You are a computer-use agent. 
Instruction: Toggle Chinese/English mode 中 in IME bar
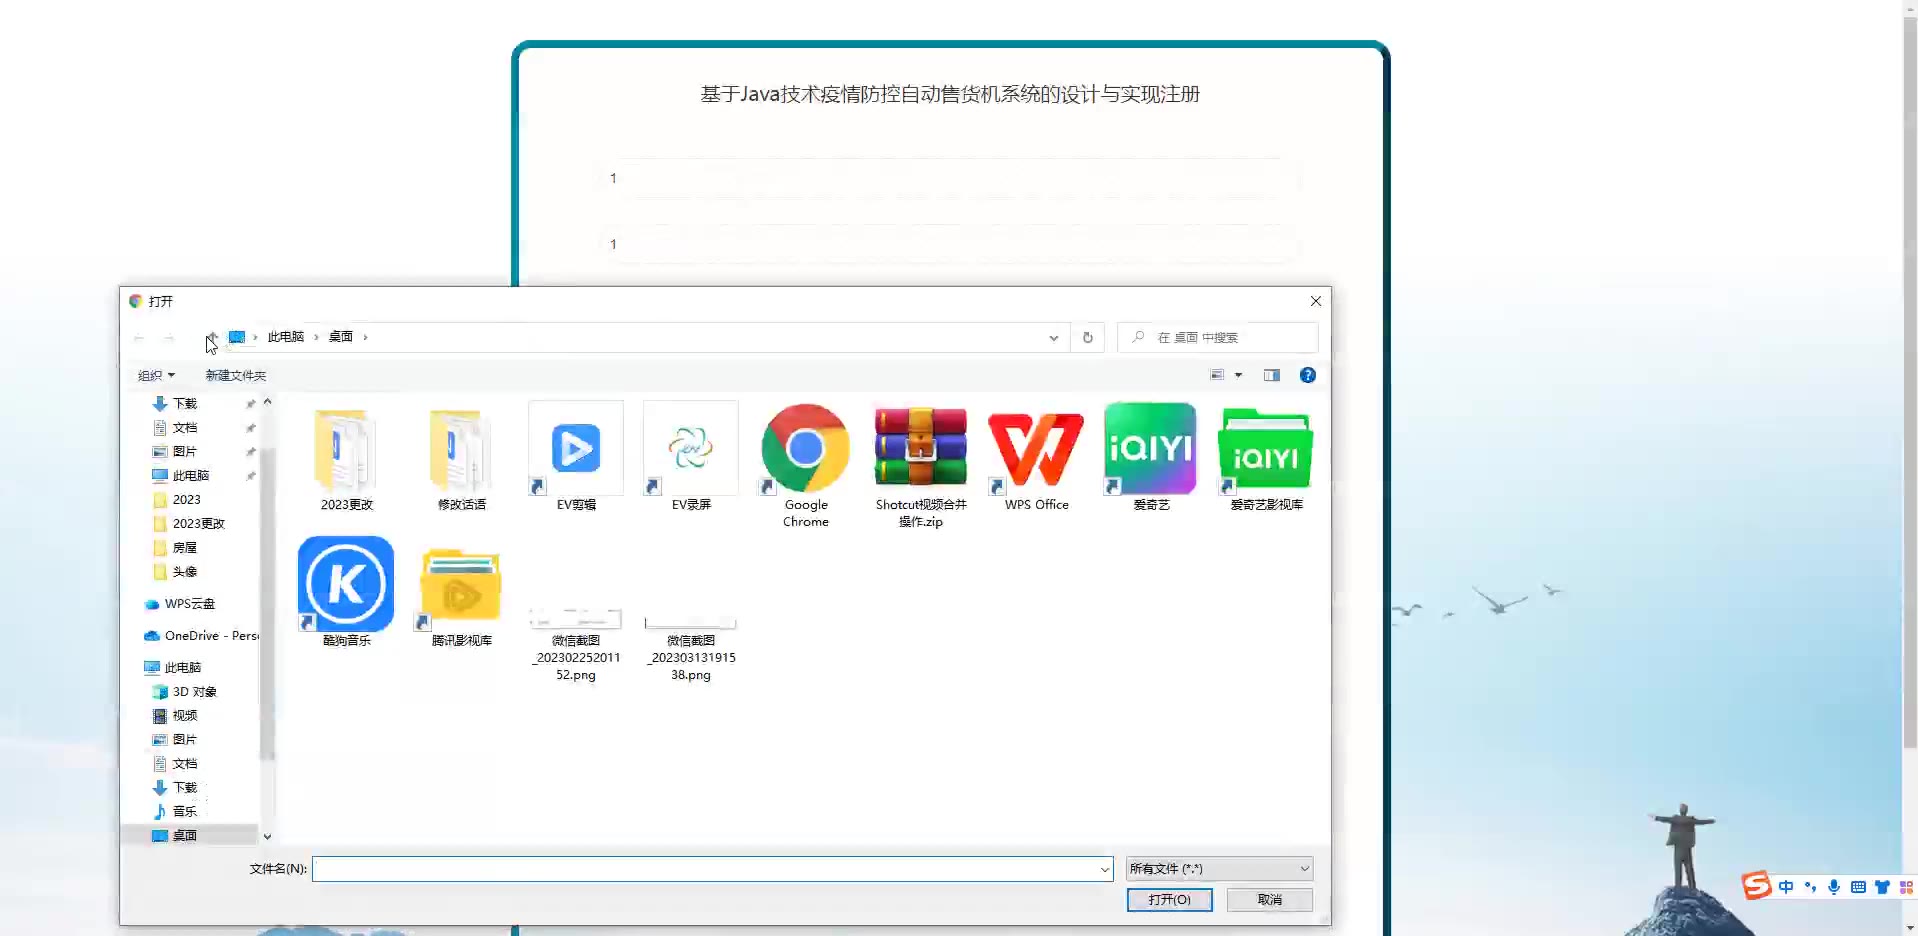tap(1786, 887)
